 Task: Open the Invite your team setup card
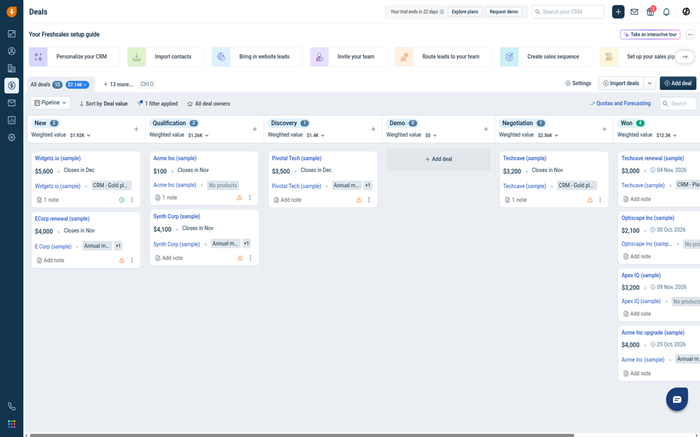point(349,57)
